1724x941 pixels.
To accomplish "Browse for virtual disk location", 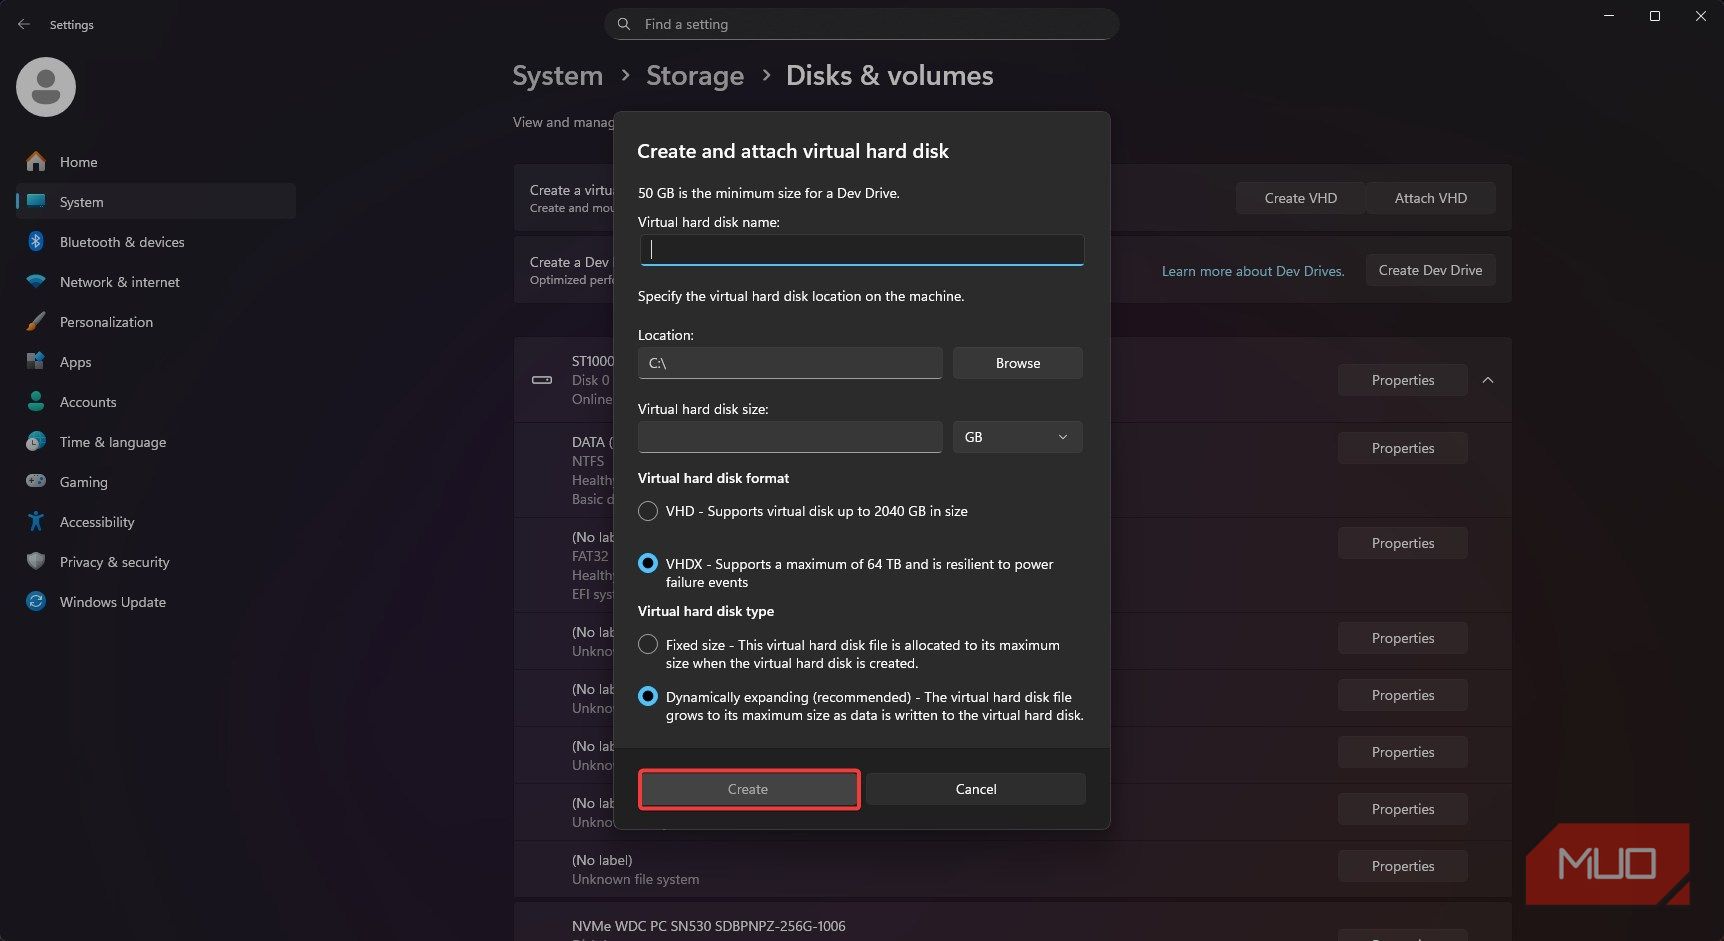I will coord(1017,363).
